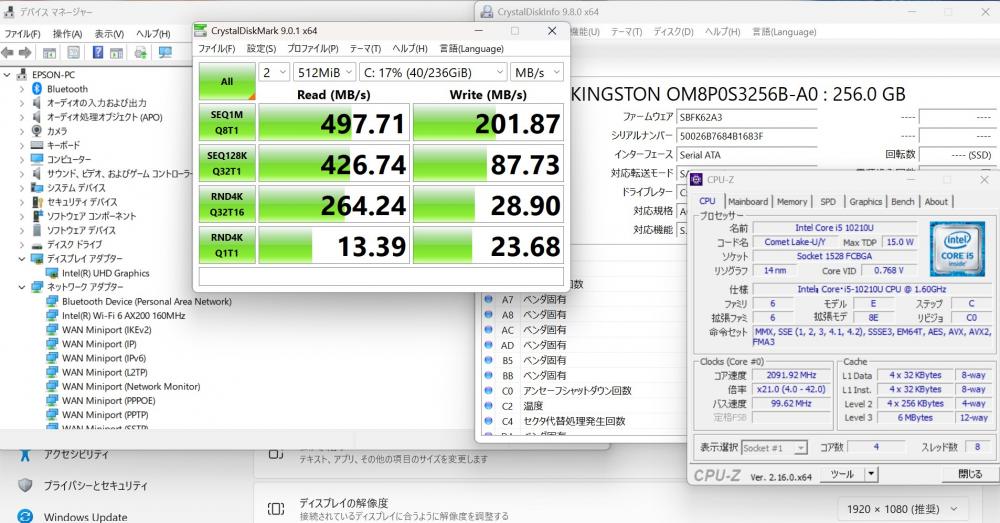Run the RND4K Q32T16 test button

227,203
